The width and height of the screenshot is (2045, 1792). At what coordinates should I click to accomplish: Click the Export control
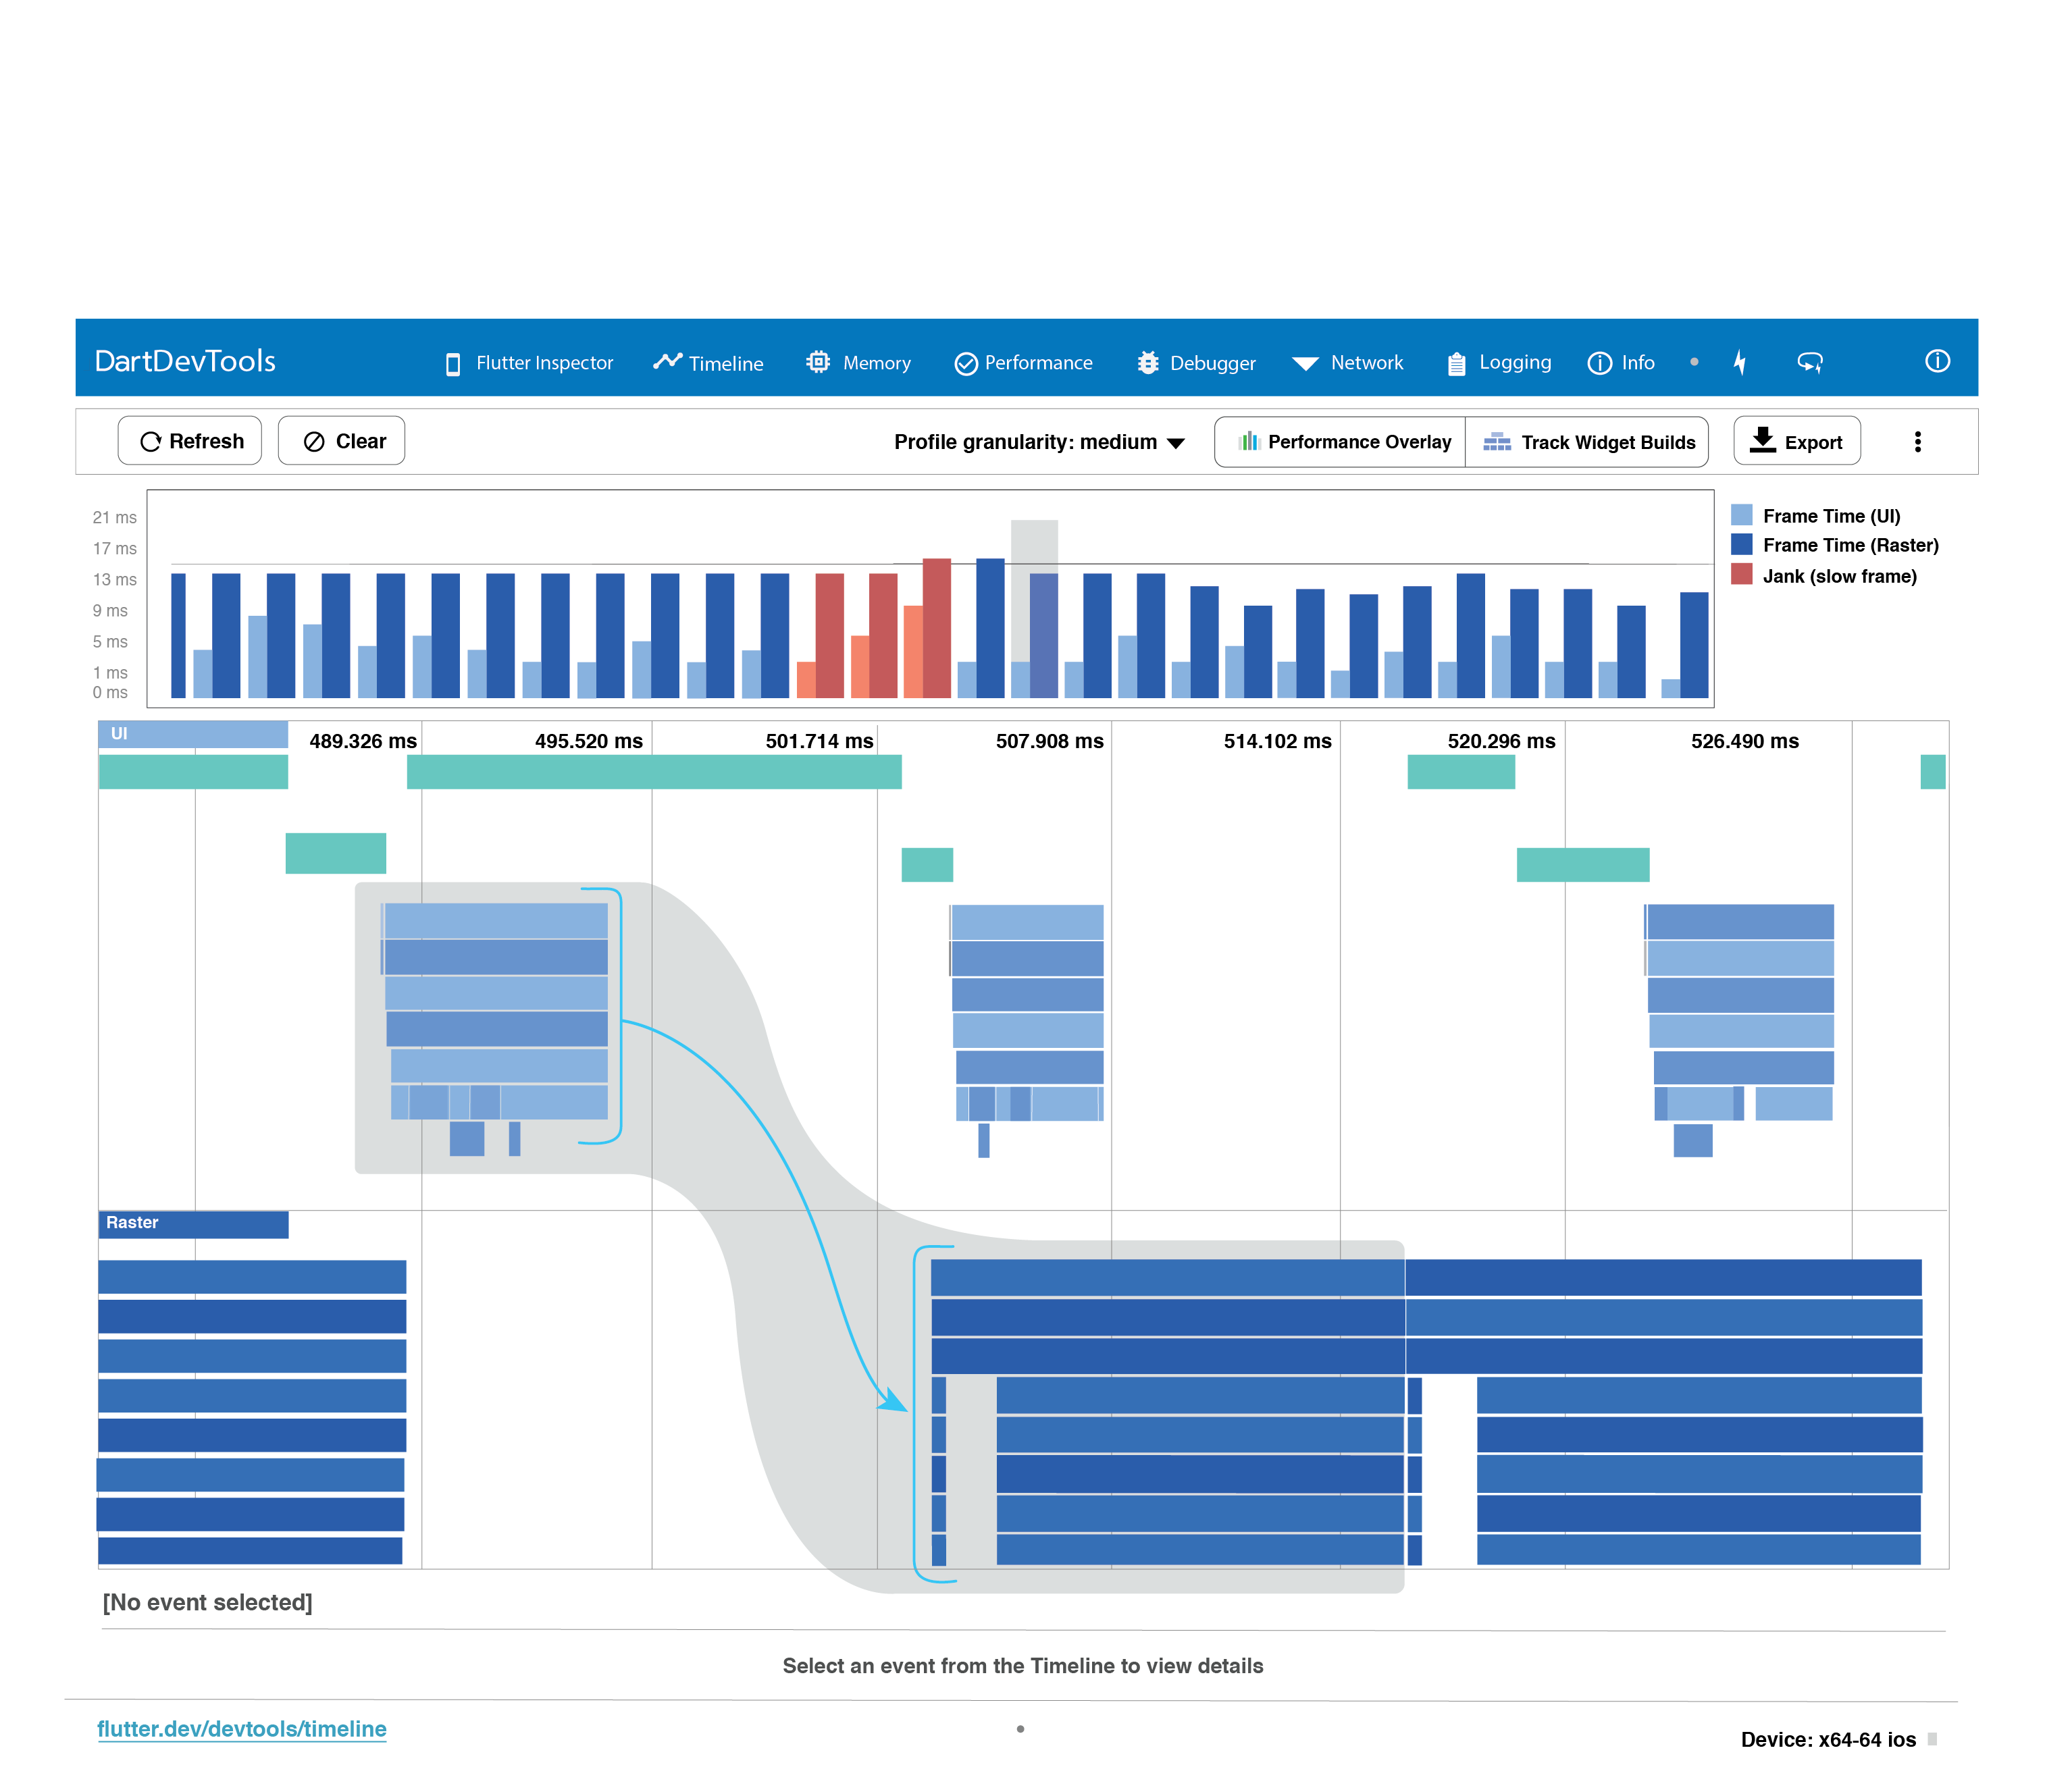tap(1796, 440)
